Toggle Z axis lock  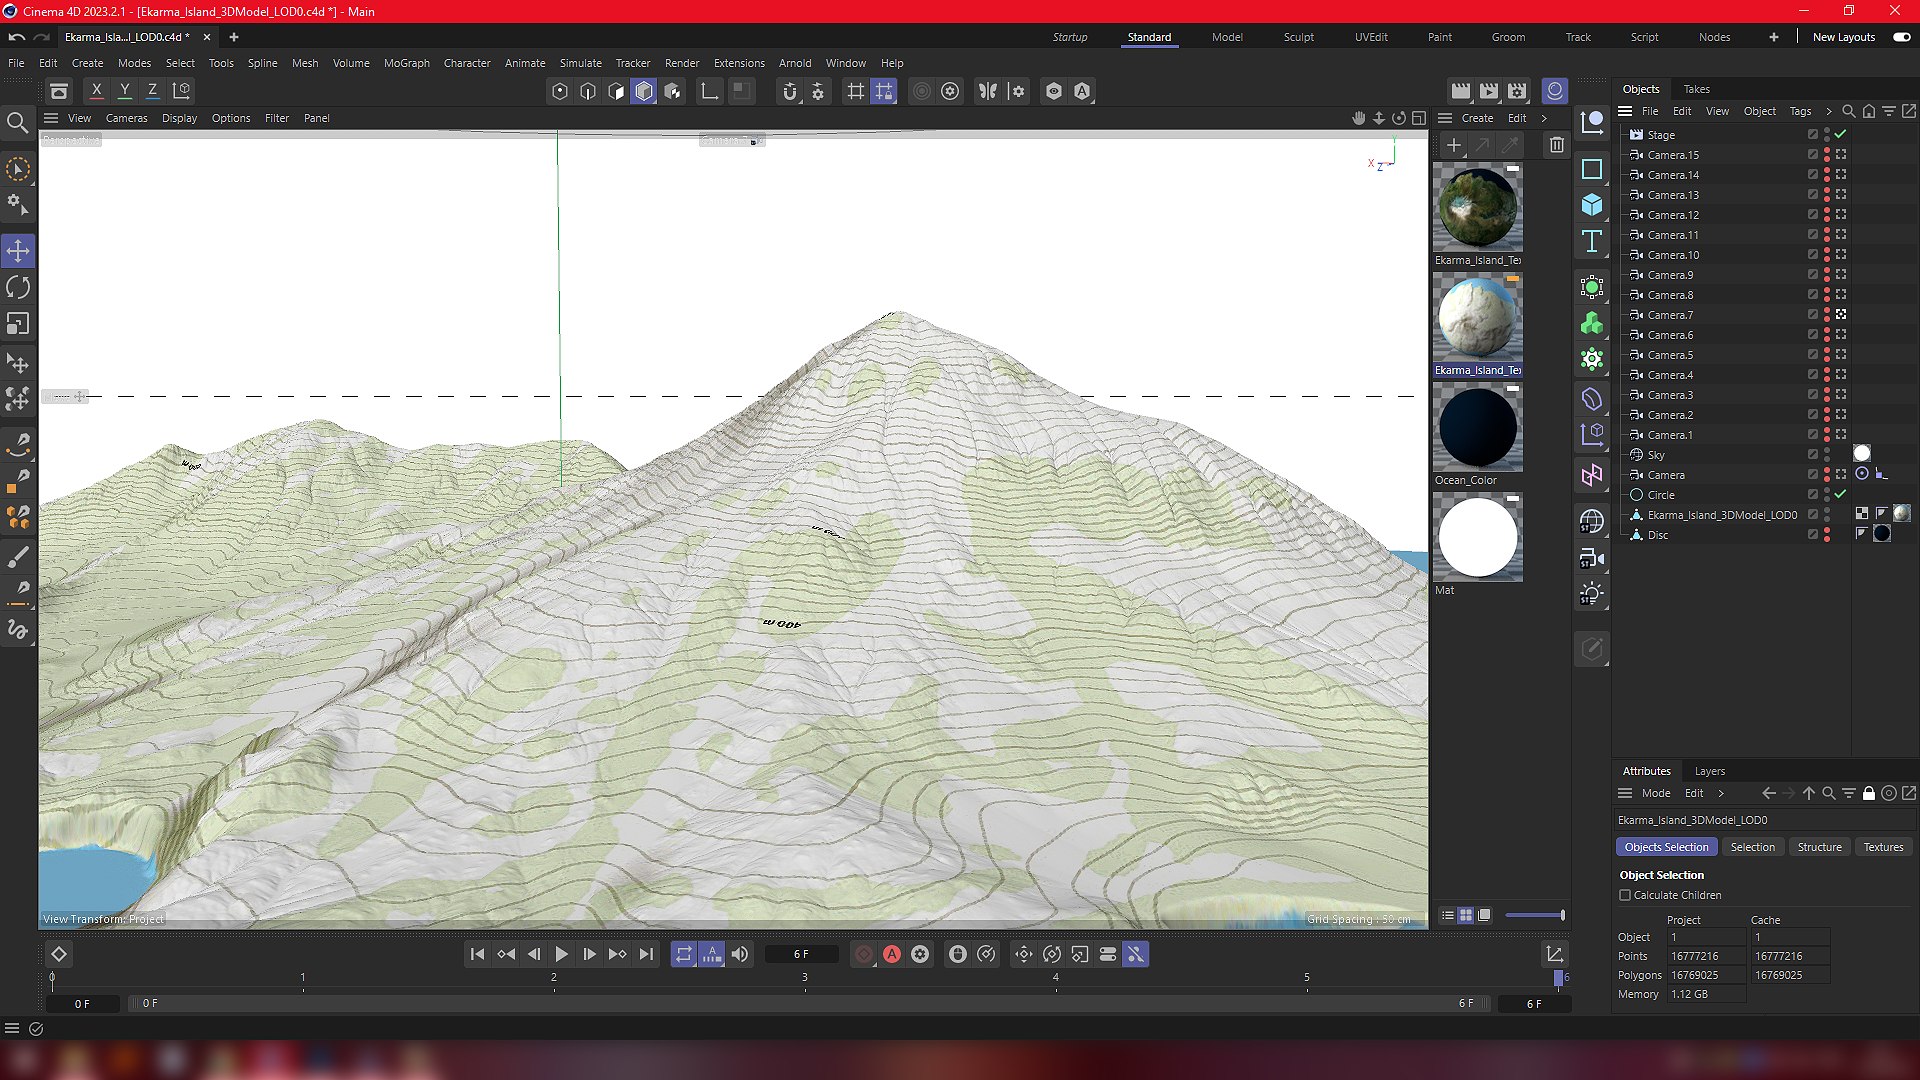(153, 91)
